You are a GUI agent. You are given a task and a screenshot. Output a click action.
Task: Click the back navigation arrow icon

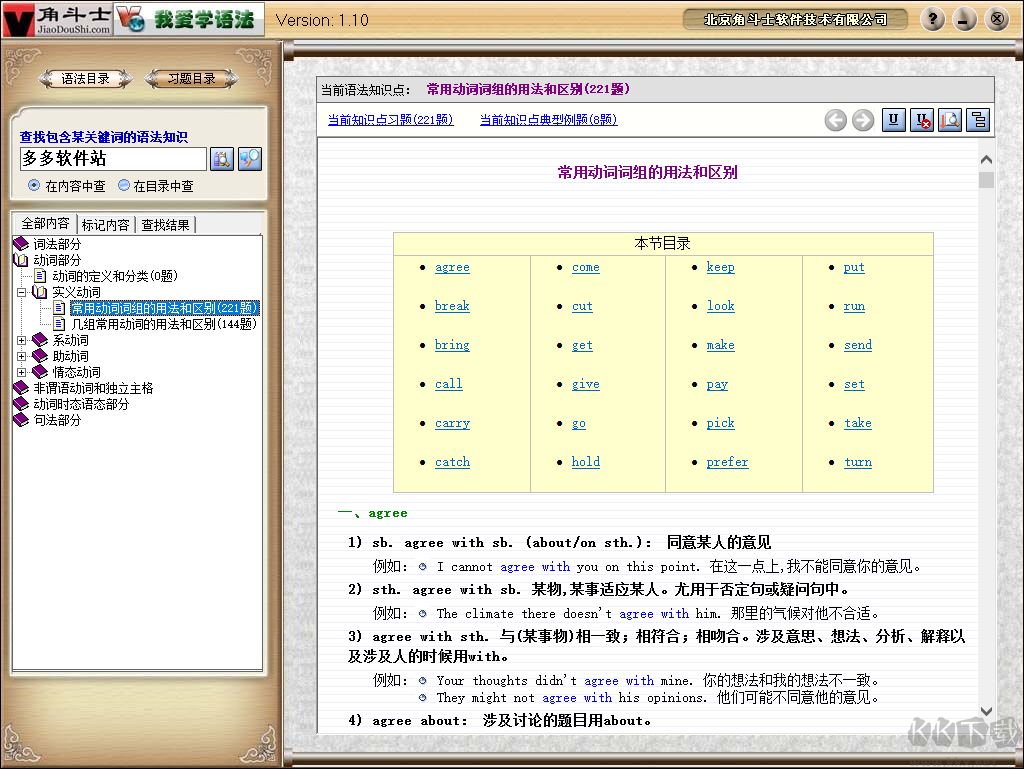[x=836, y=120]
